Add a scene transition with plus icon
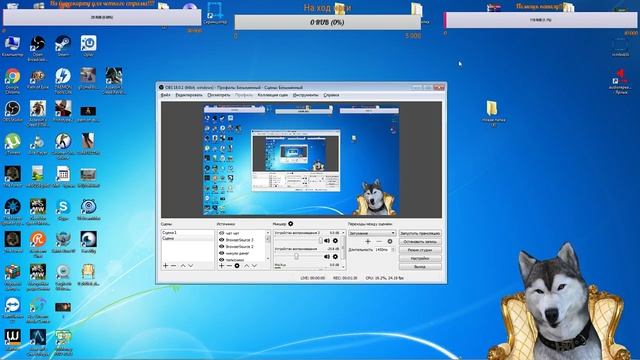The image size is (640, 360). (368, 241)
